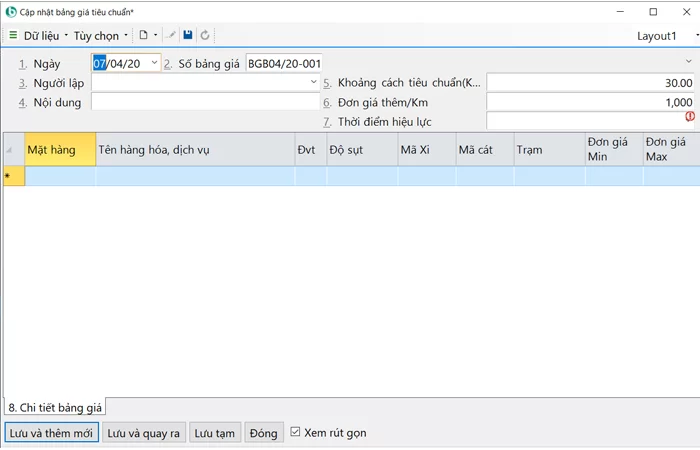Screen dimensions: 700x450
Task: Click the refresh icon in toolbar
Action: (205, 35)
